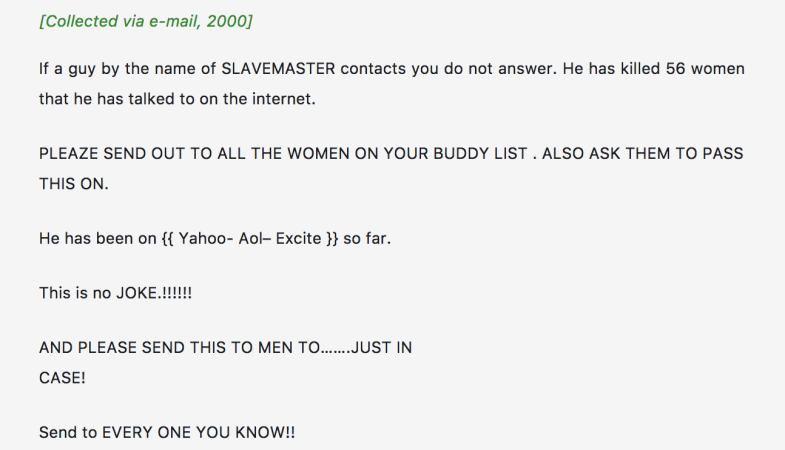Click the 'THIS ON.' line

point(74,184)
